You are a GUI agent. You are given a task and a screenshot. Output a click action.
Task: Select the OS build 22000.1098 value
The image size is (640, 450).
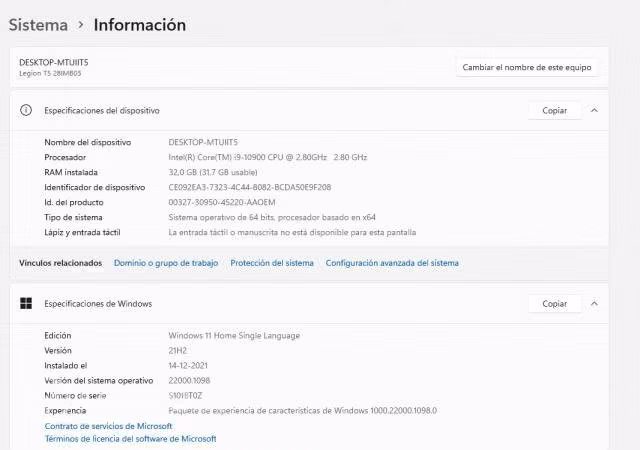coord(189,381)
